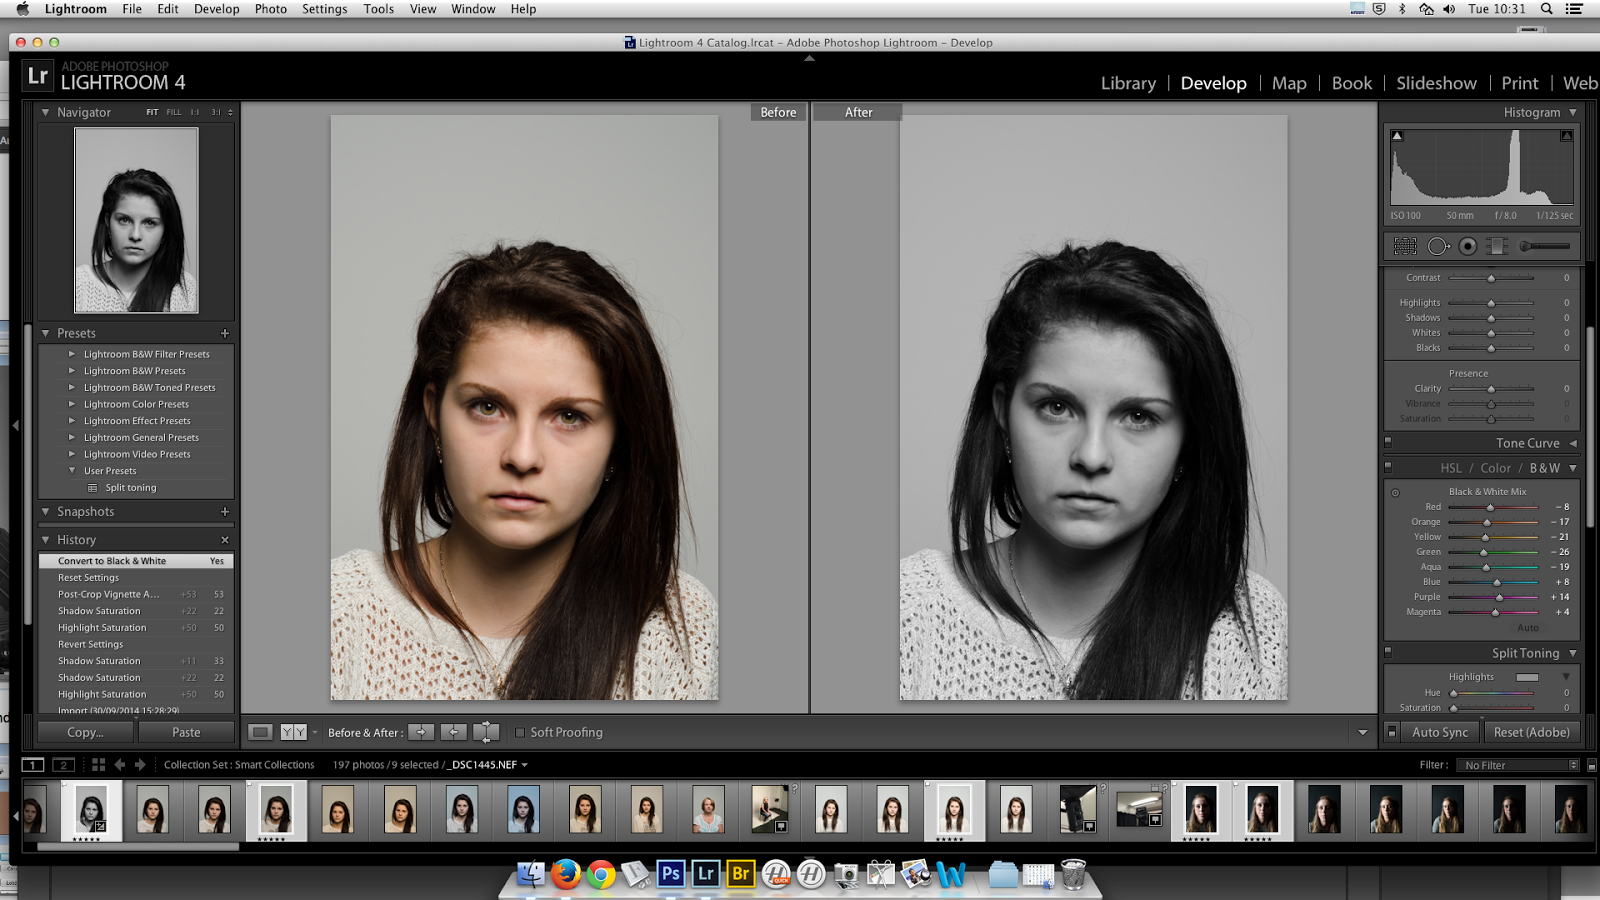Open the No Filter dropdown
This screenshot has width=1600, height=900.
tap(1520, 765)
